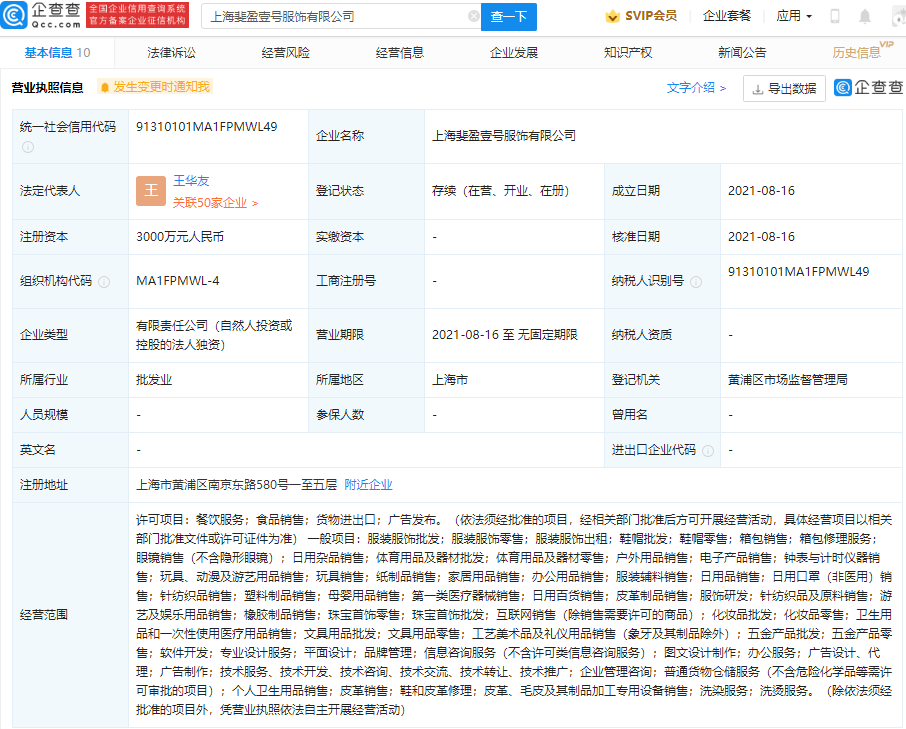Screen dimensions: 906x729
Task: Click the info icon beside 统一社会信用代码
Action: click(28, 147)
